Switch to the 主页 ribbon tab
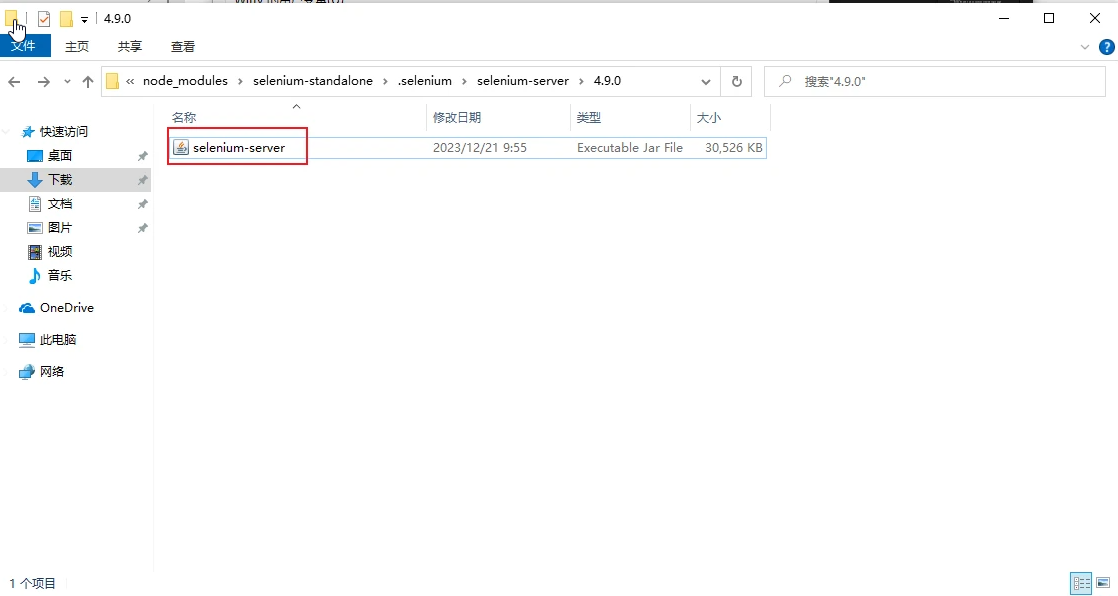 click(77, 46)
